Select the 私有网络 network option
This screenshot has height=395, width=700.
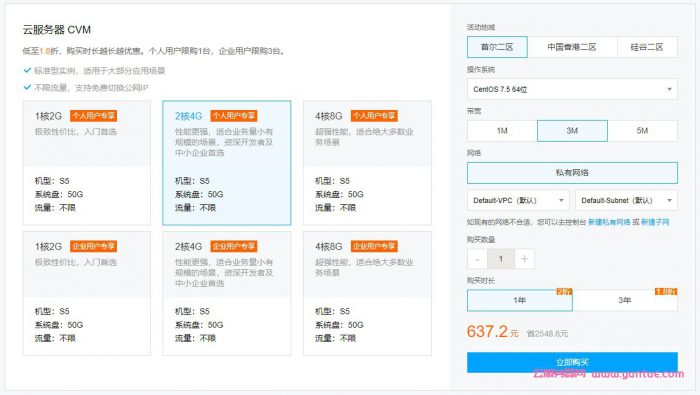click(572, 173)
